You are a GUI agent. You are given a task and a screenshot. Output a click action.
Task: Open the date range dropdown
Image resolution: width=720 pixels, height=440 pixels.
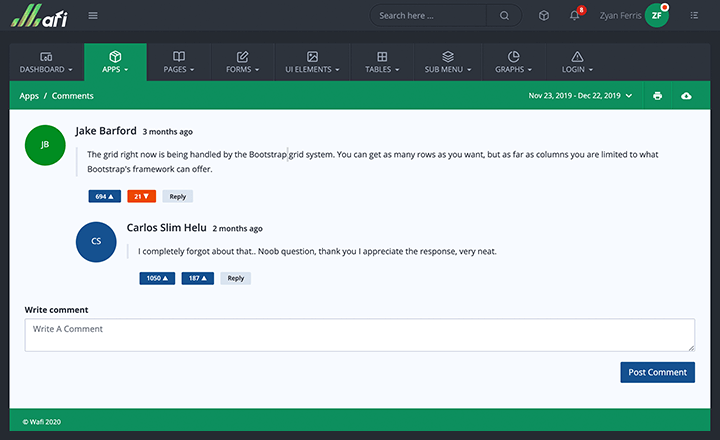point(580,96)
